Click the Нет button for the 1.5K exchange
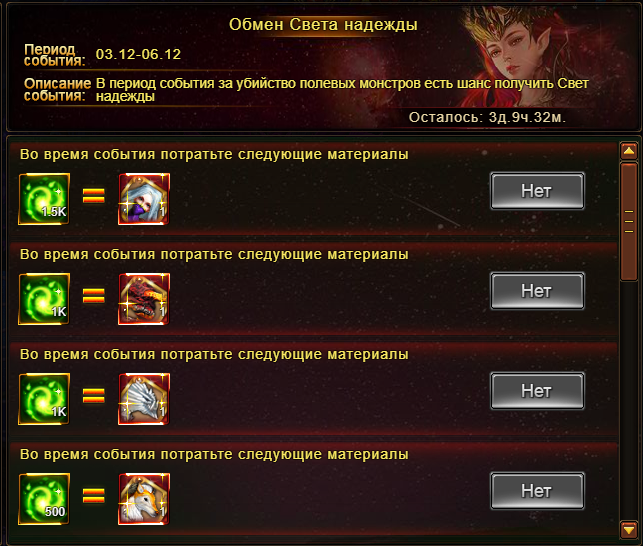Image resolution: width=643 pixels, height=546 pixels. coord(537,191)
